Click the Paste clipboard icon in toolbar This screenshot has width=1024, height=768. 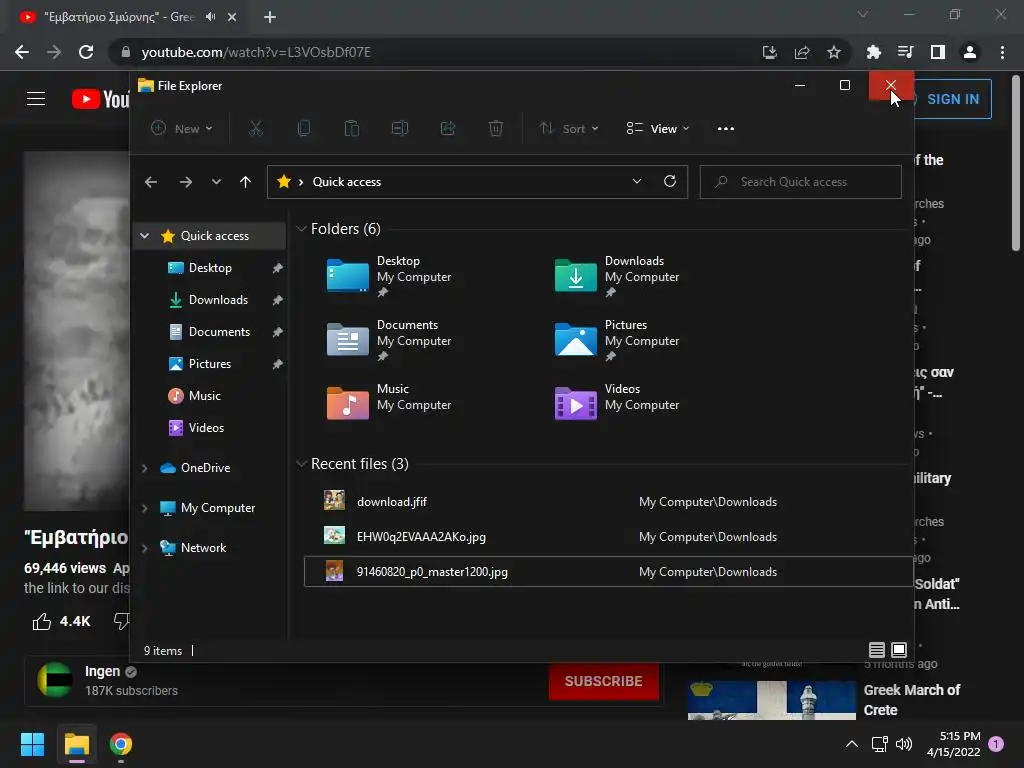pos(351,129)
